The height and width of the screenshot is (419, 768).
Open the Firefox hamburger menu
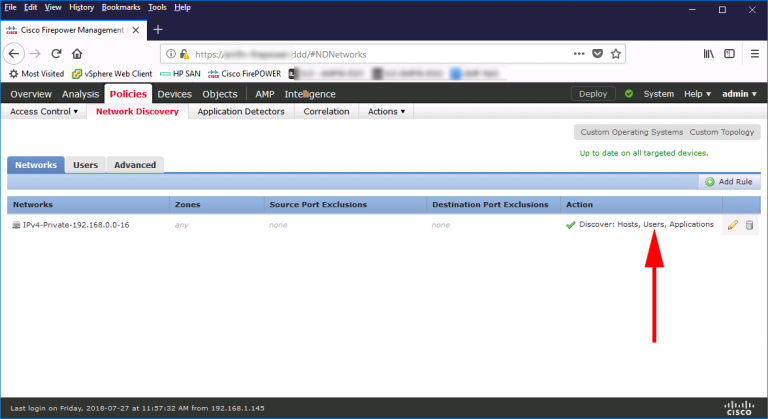(x=755, y=54)
